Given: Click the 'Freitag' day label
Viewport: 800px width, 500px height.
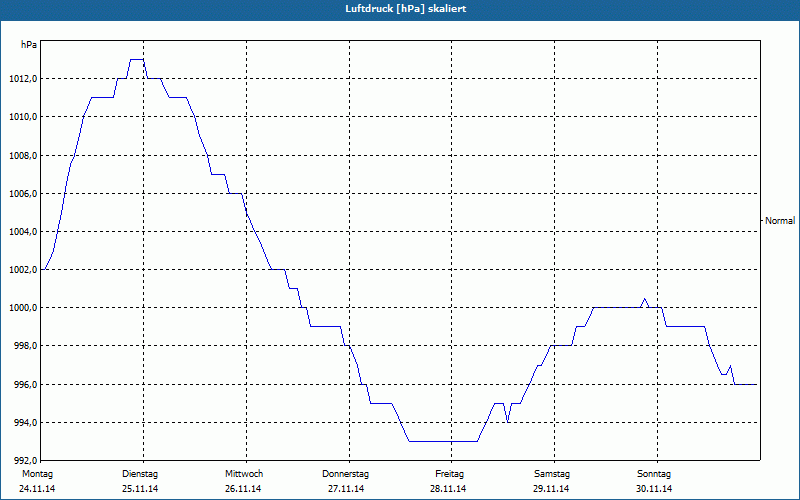Looking at the screenshot, I should (x=449, y=474).
